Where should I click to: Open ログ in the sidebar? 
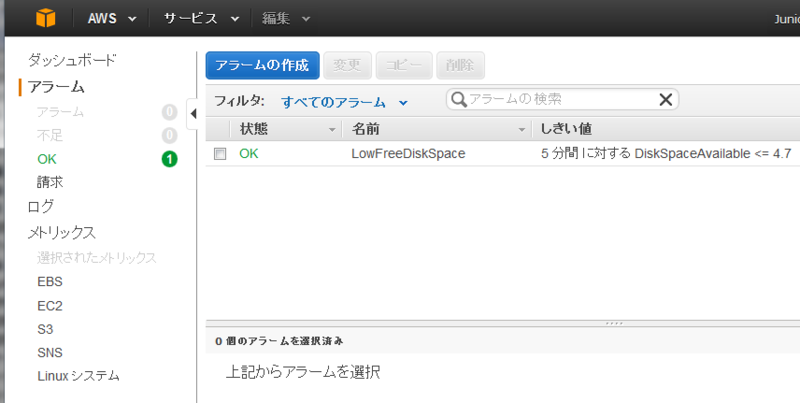click(40, 207)
